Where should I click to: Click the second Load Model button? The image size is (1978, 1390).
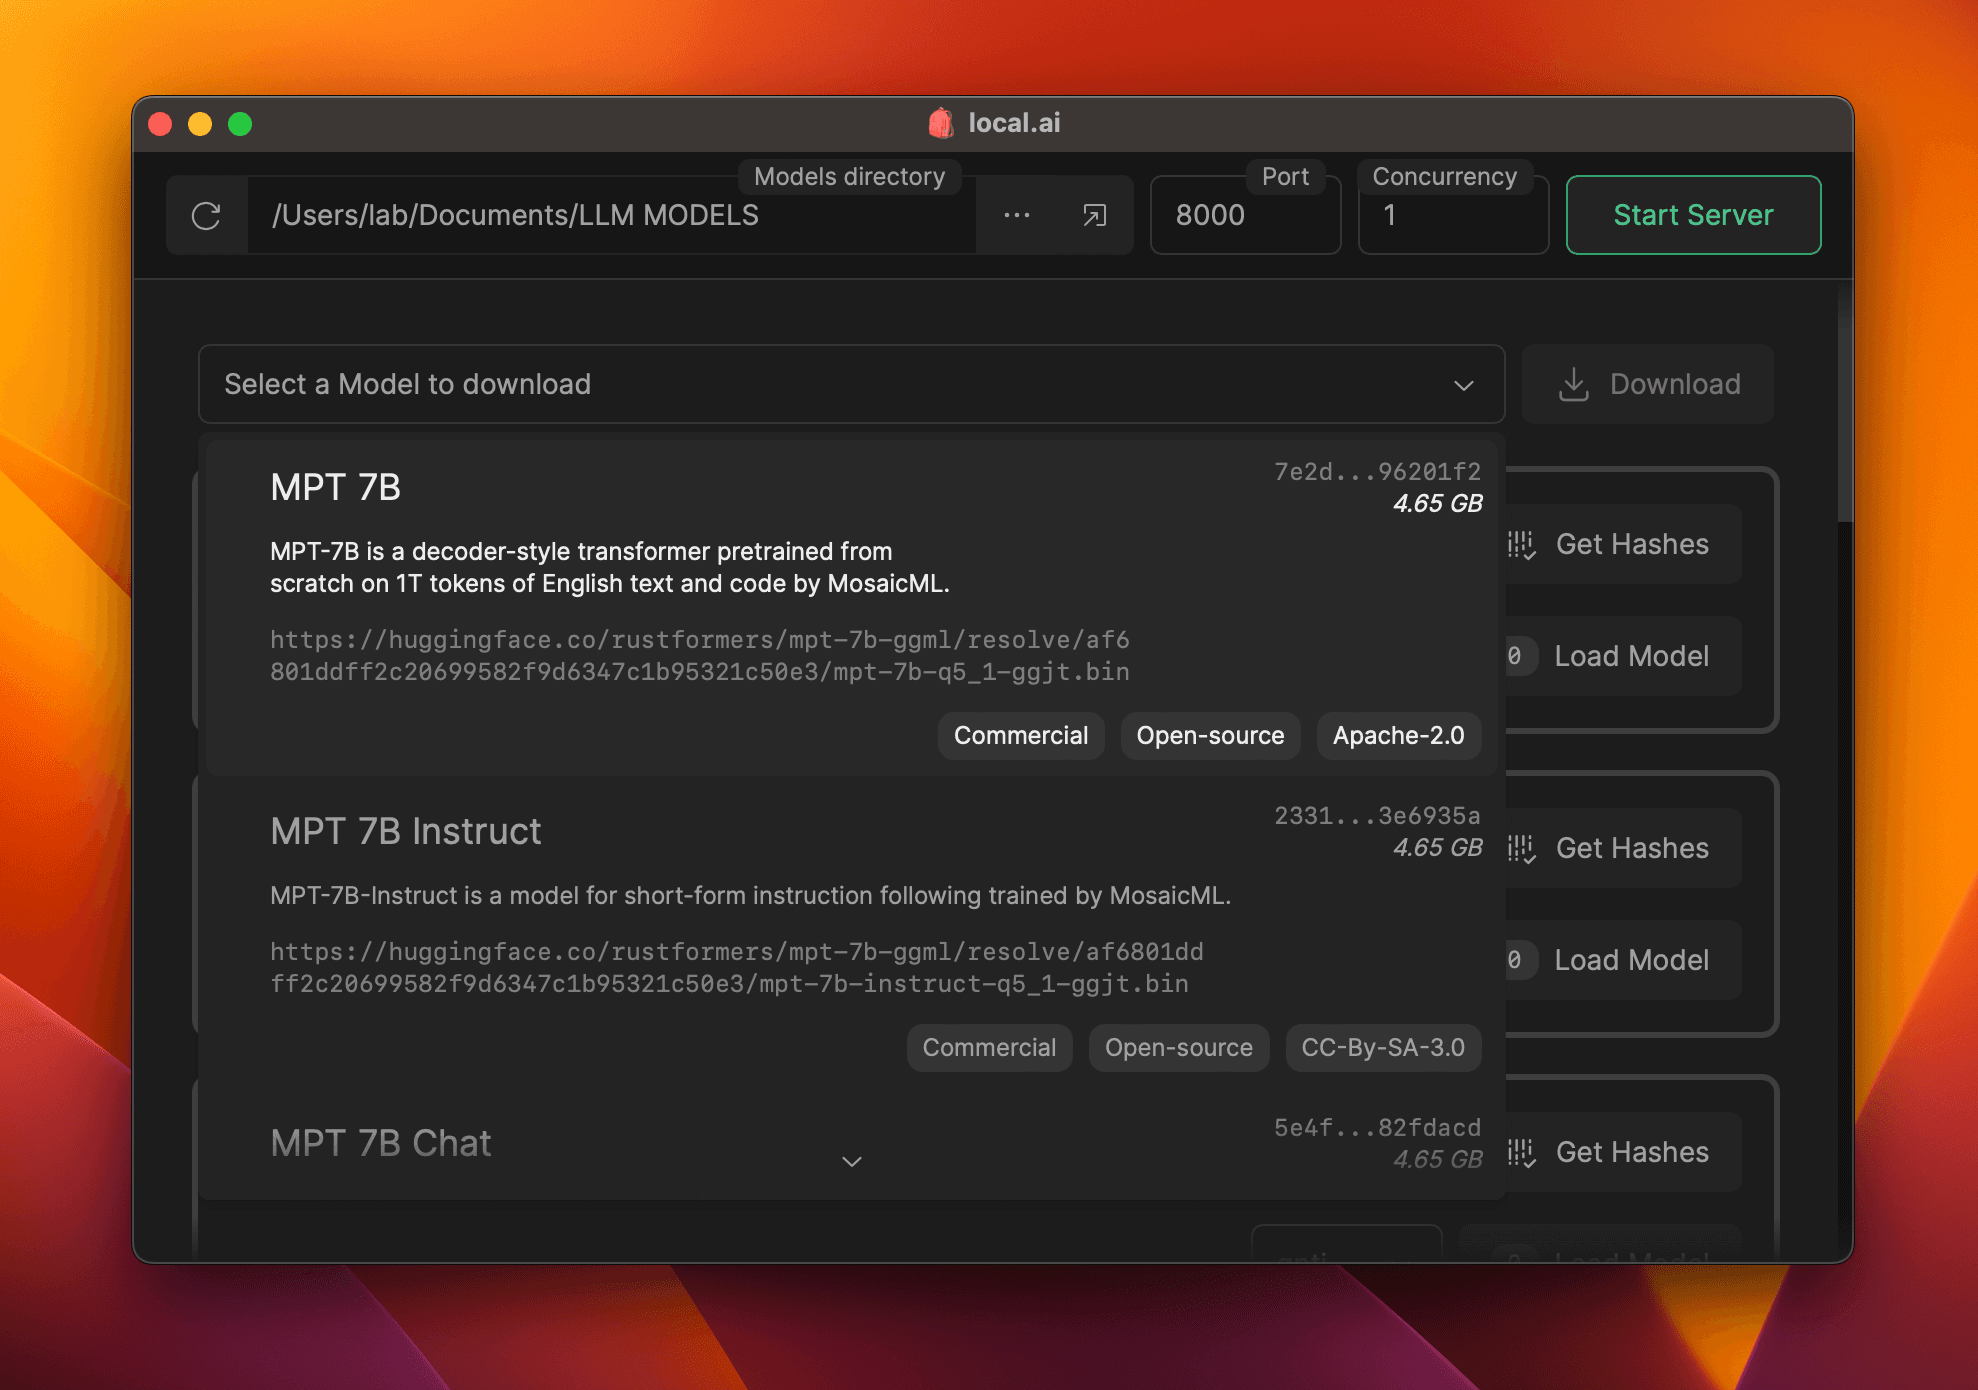point(1631,960)
